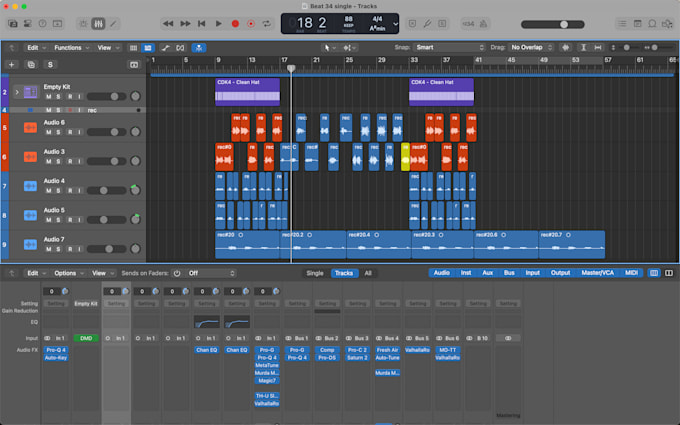Open Quick Help question mark button

(42, 24)
